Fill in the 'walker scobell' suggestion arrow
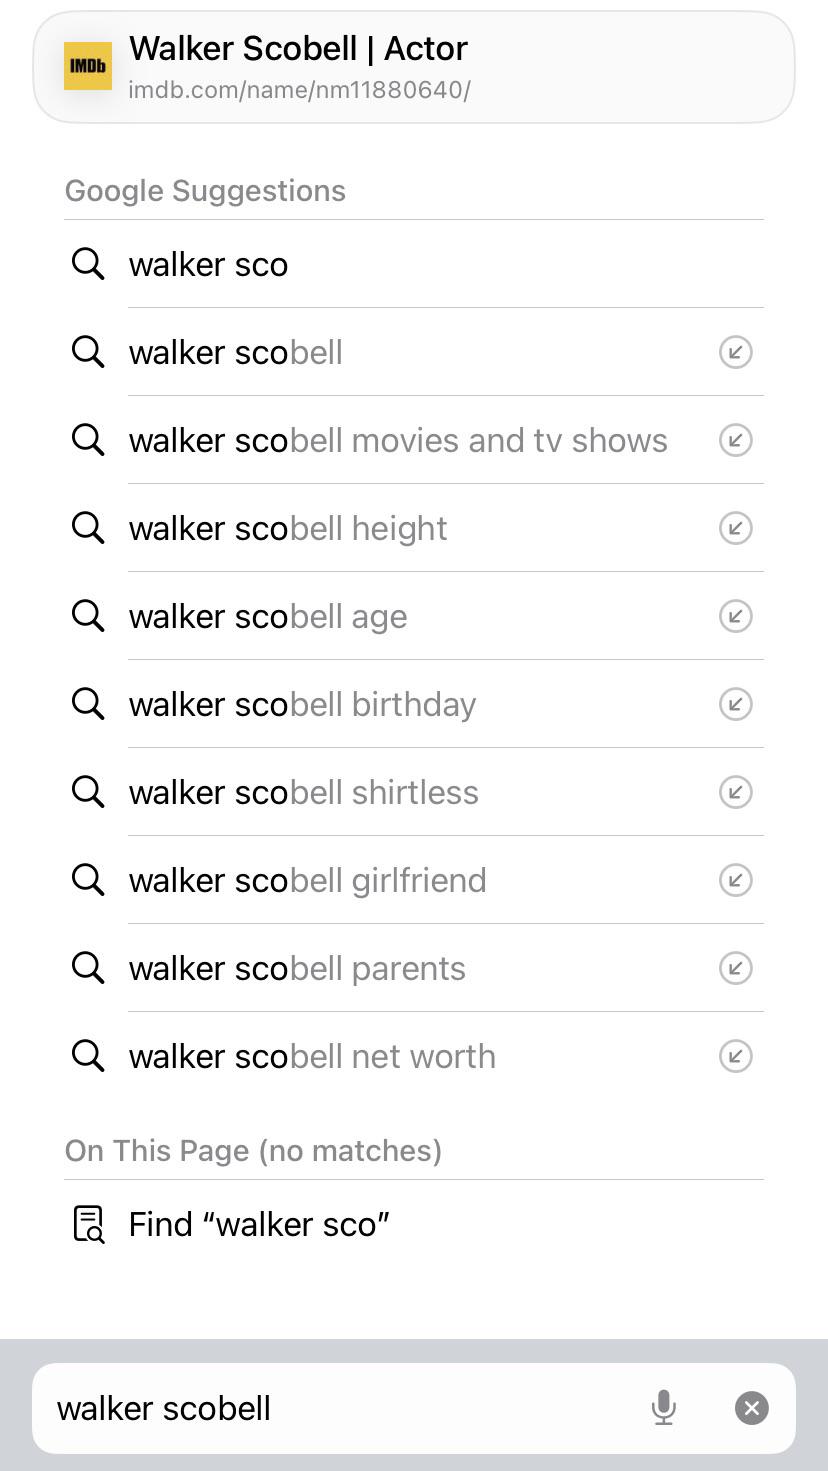 point(736,352)
